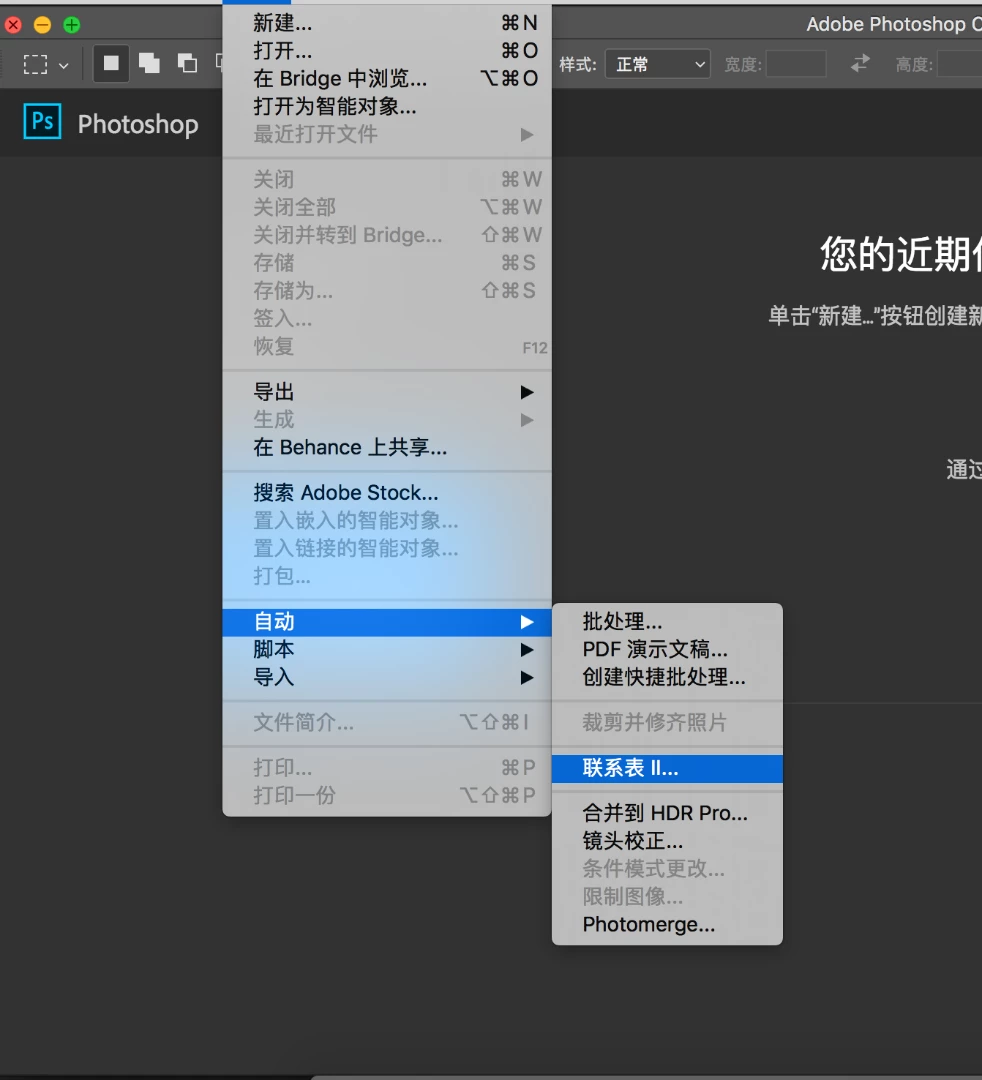Select 在 Bridge 中浏览... menu item
The image size is (982, 1080).
[387, 79]
